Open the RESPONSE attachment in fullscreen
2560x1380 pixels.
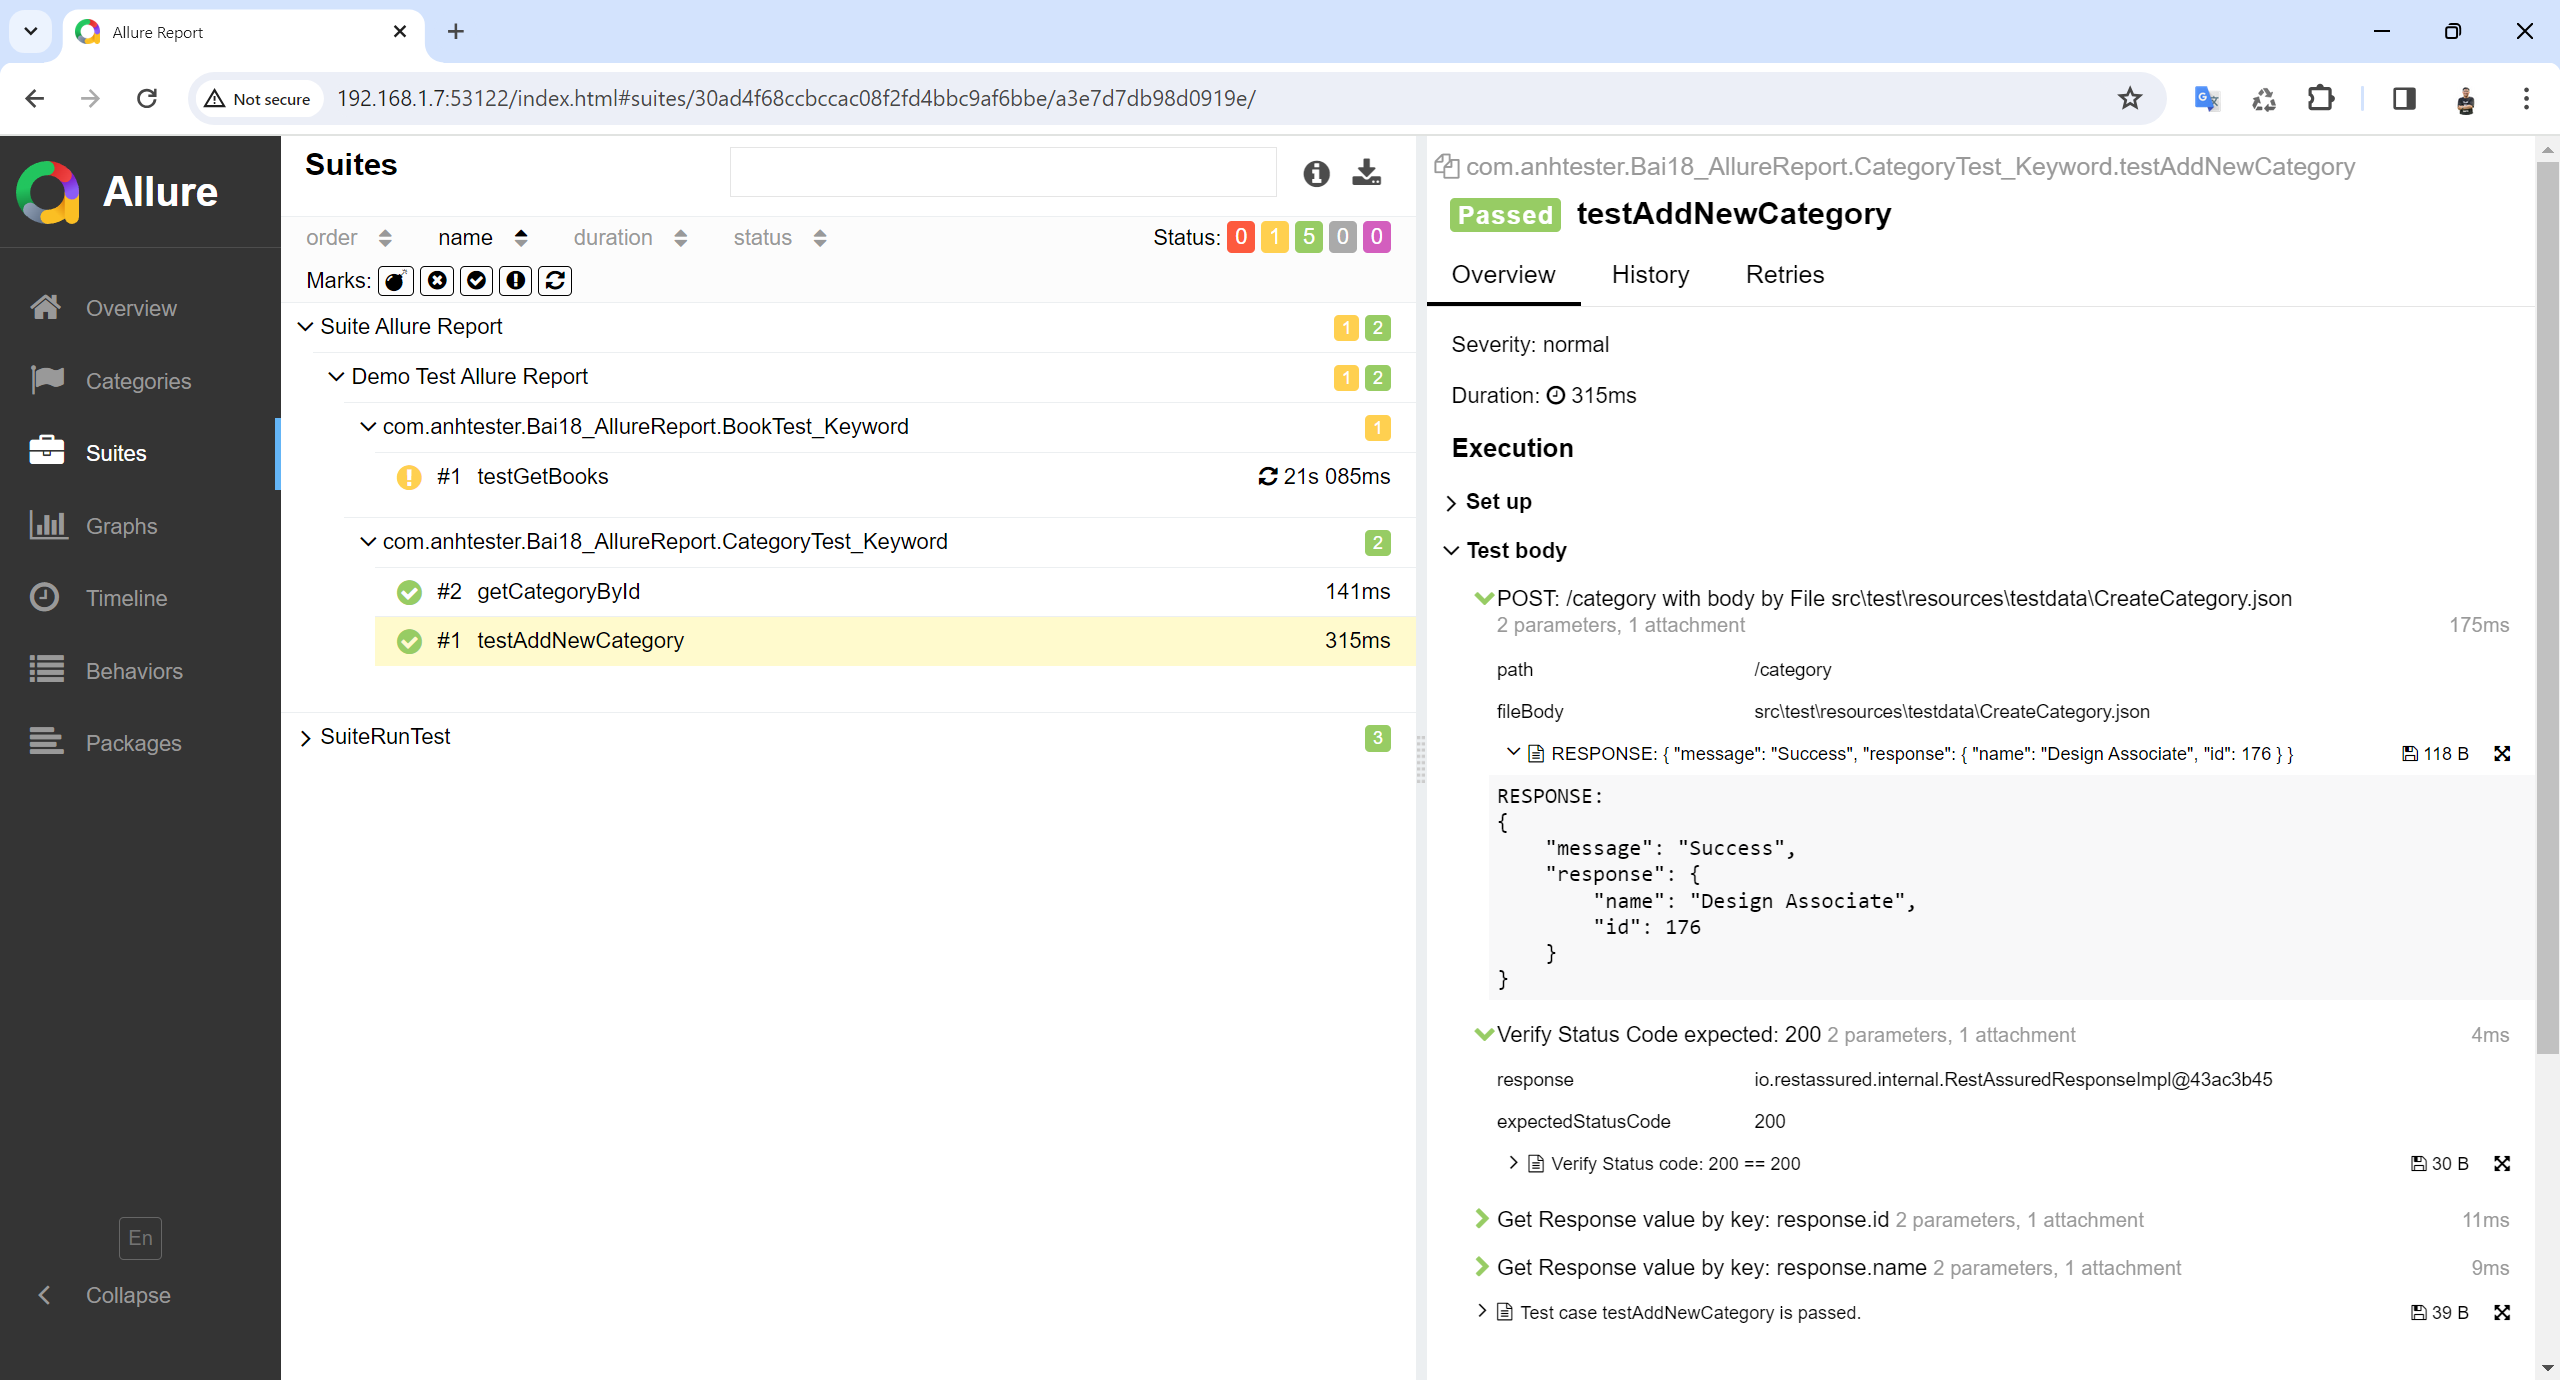point(2502,754)
